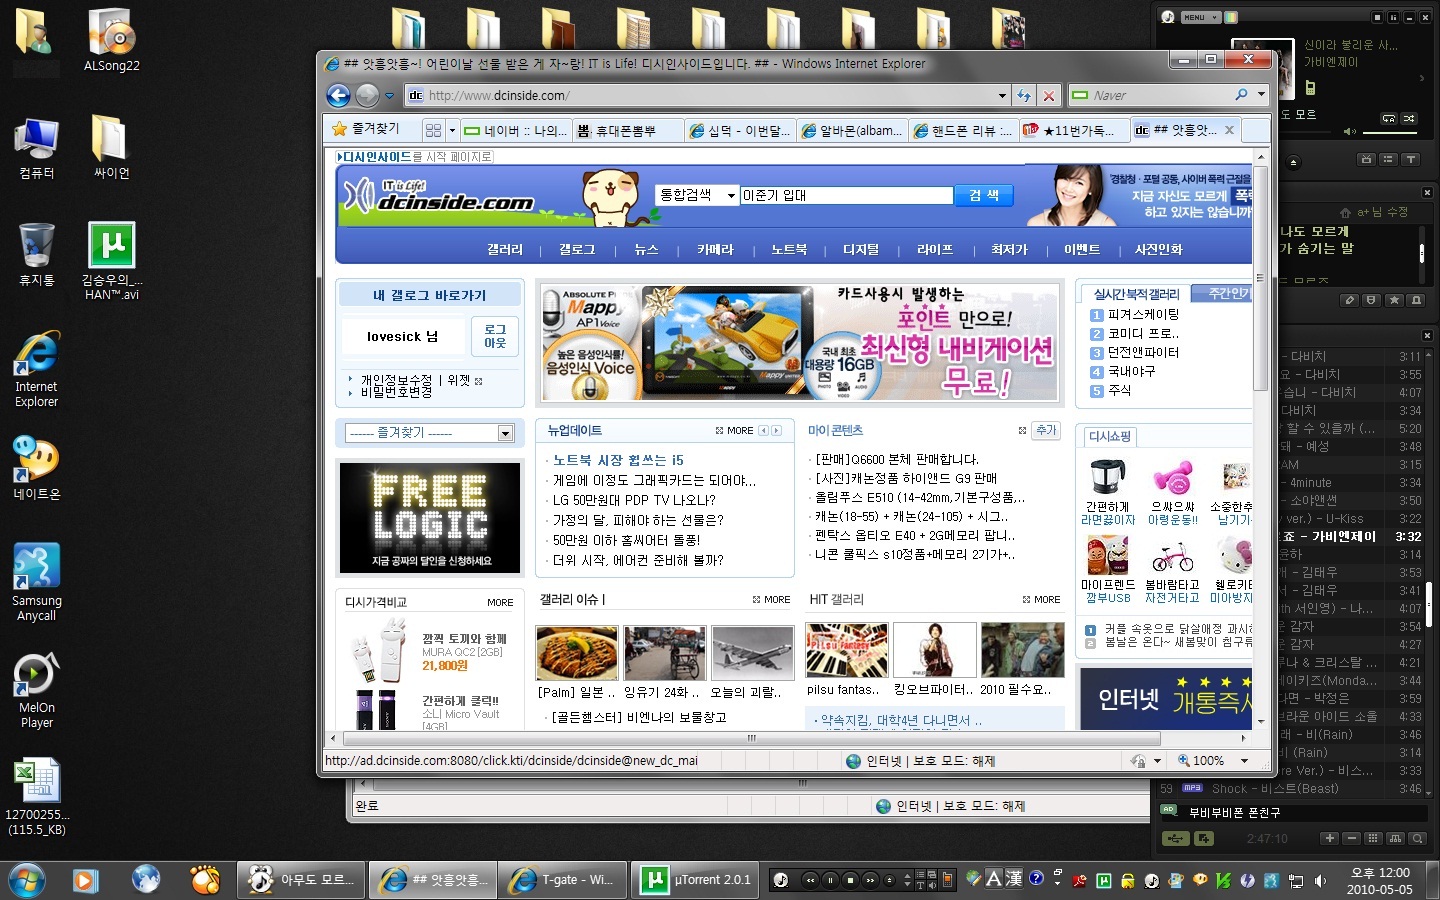The height and width of the screenshot is (900, 1440).
Task: Open the MelOn Player desktop shortcut
Action: coord(37,690)
